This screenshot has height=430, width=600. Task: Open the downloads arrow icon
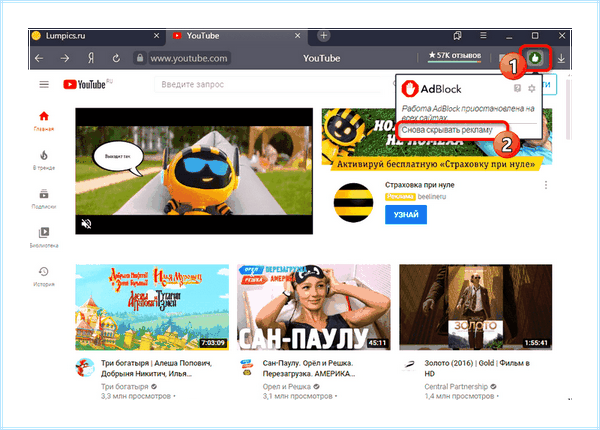pos(561,59)
